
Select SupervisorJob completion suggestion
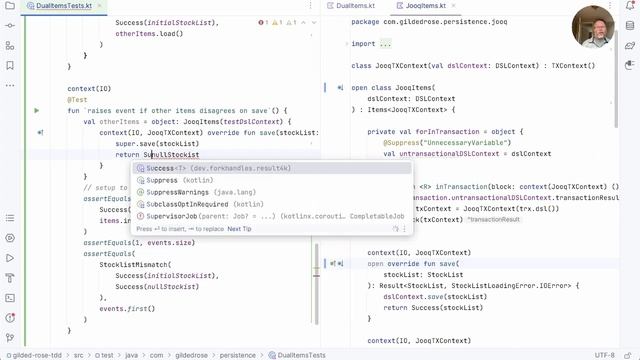click(x=271, y=216)
